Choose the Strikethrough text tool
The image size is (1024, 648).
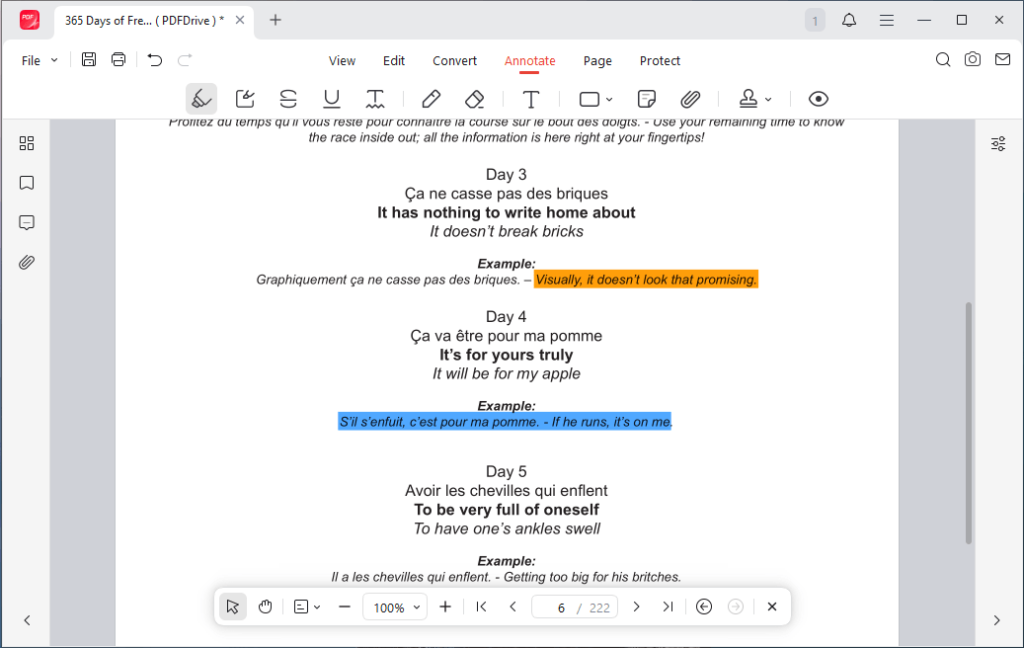point(288,99)
